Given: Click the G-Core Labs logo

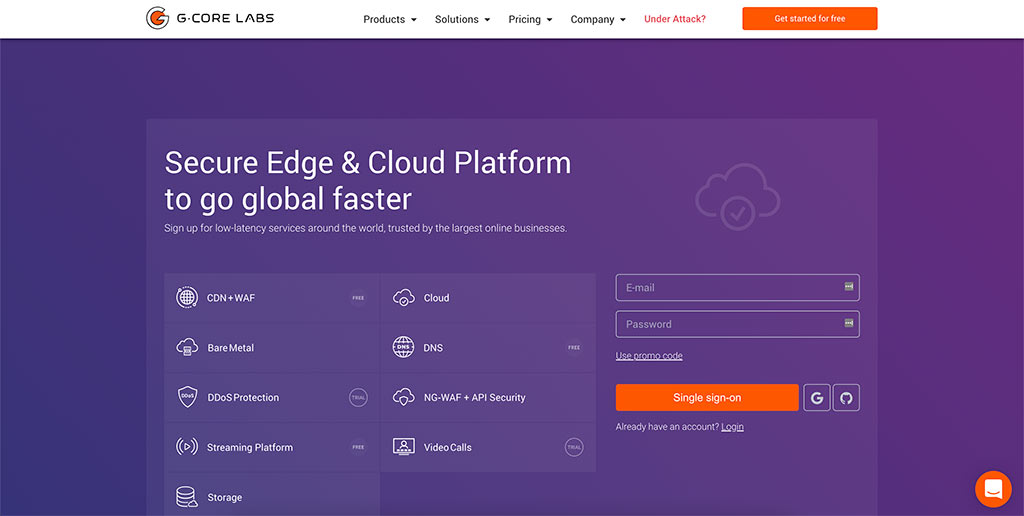Looking at the screenshot, I should tap(210, 18).
